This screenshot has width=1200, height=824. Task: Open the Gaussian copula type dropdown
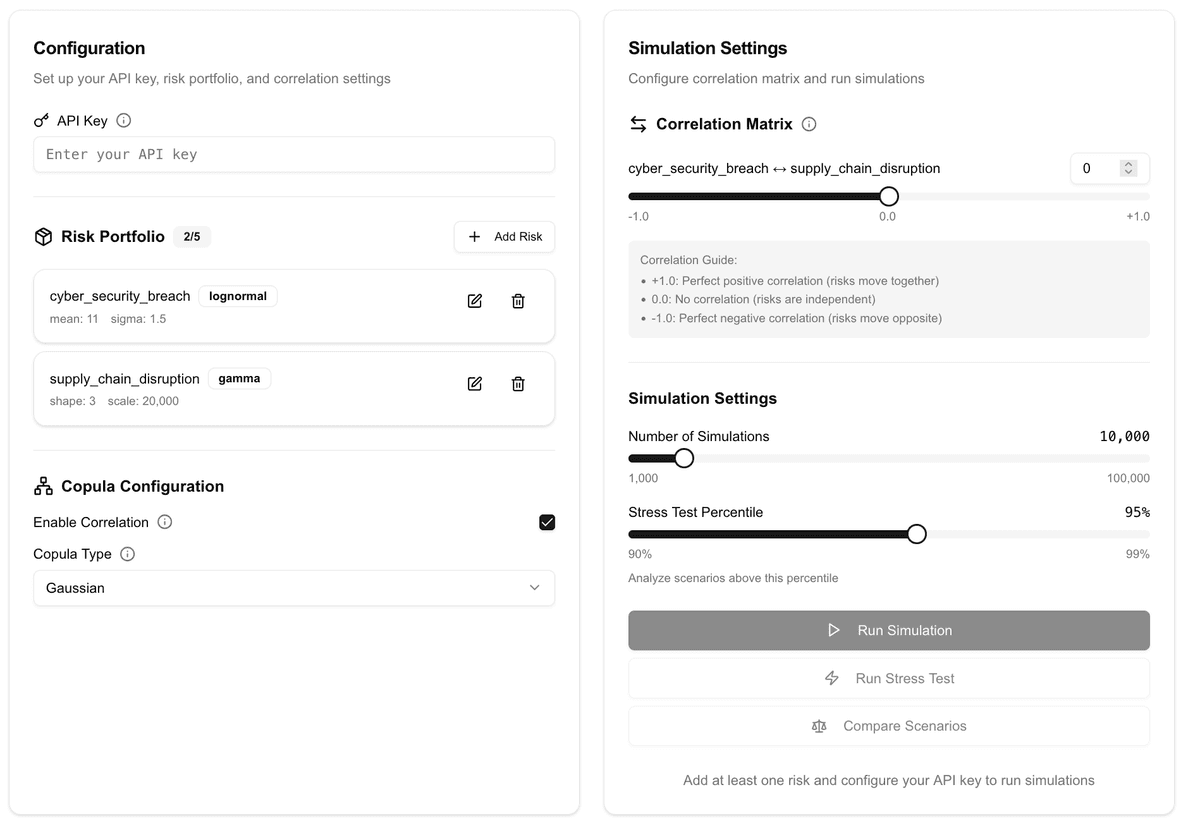tap(294, 588)
